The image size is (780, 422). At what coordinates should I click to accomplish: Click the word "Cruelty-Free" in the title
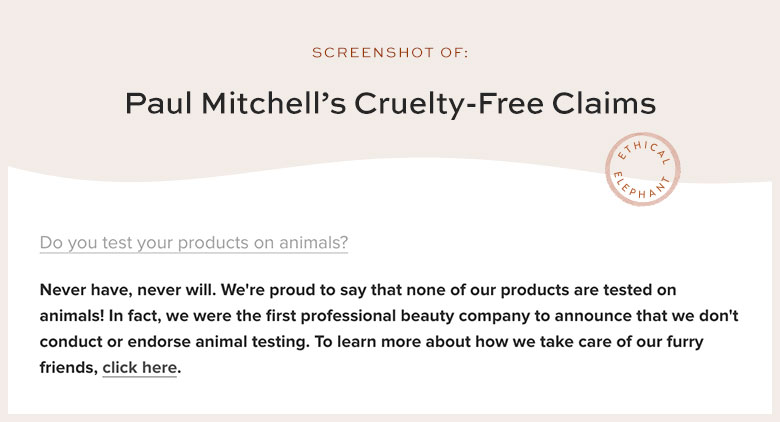(x=449, y=104)
